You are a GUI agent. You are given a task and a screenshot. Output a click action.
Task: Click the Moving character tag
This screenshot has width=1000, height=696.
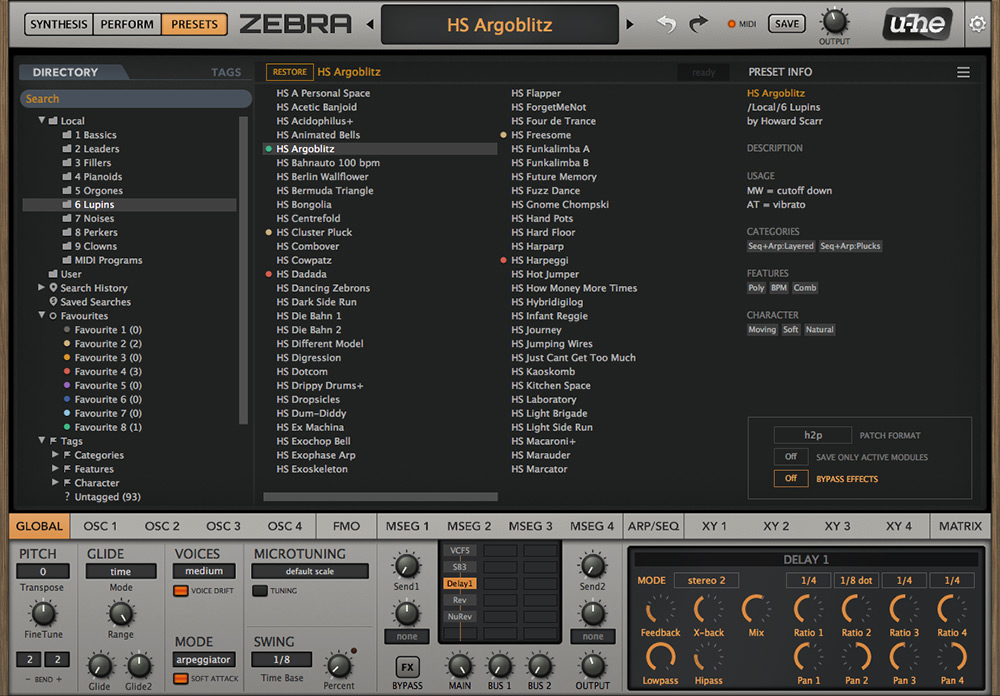tap(762, 330)
